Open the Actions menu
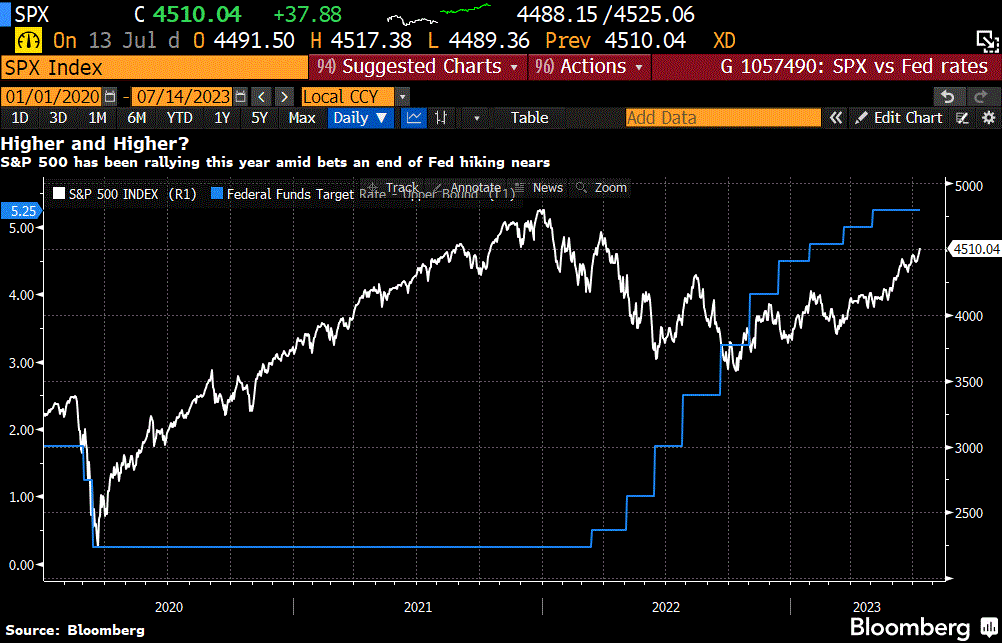This screenshot has width=1002, height=643. point(589,66)
